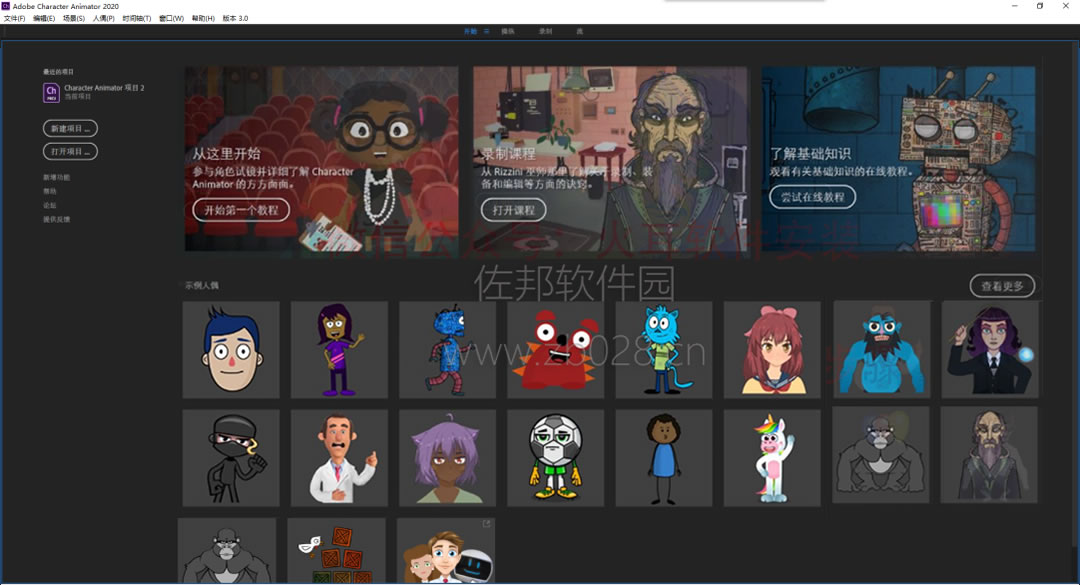
Task: Open the 帮助 link in the sidebar
Action: point(50,192)
